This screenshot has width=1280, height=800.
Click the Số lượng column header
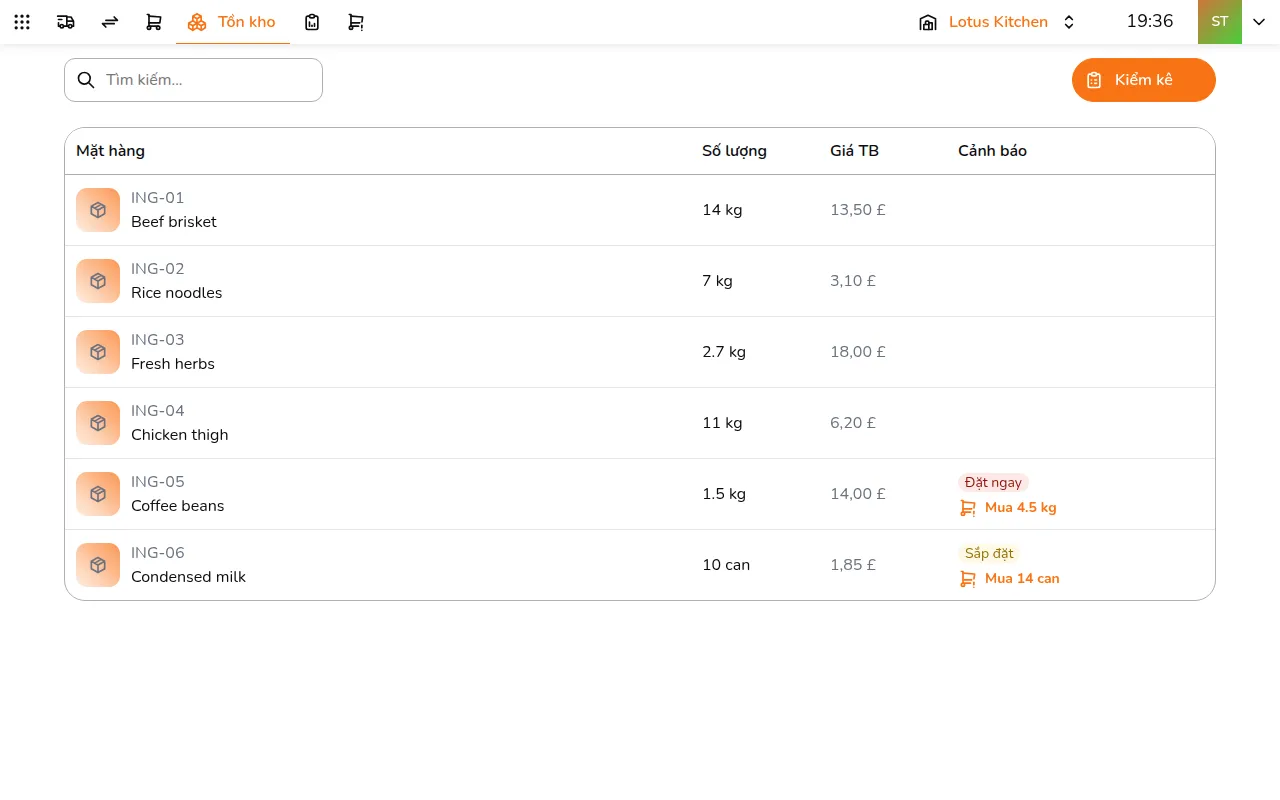coord(734,151)
